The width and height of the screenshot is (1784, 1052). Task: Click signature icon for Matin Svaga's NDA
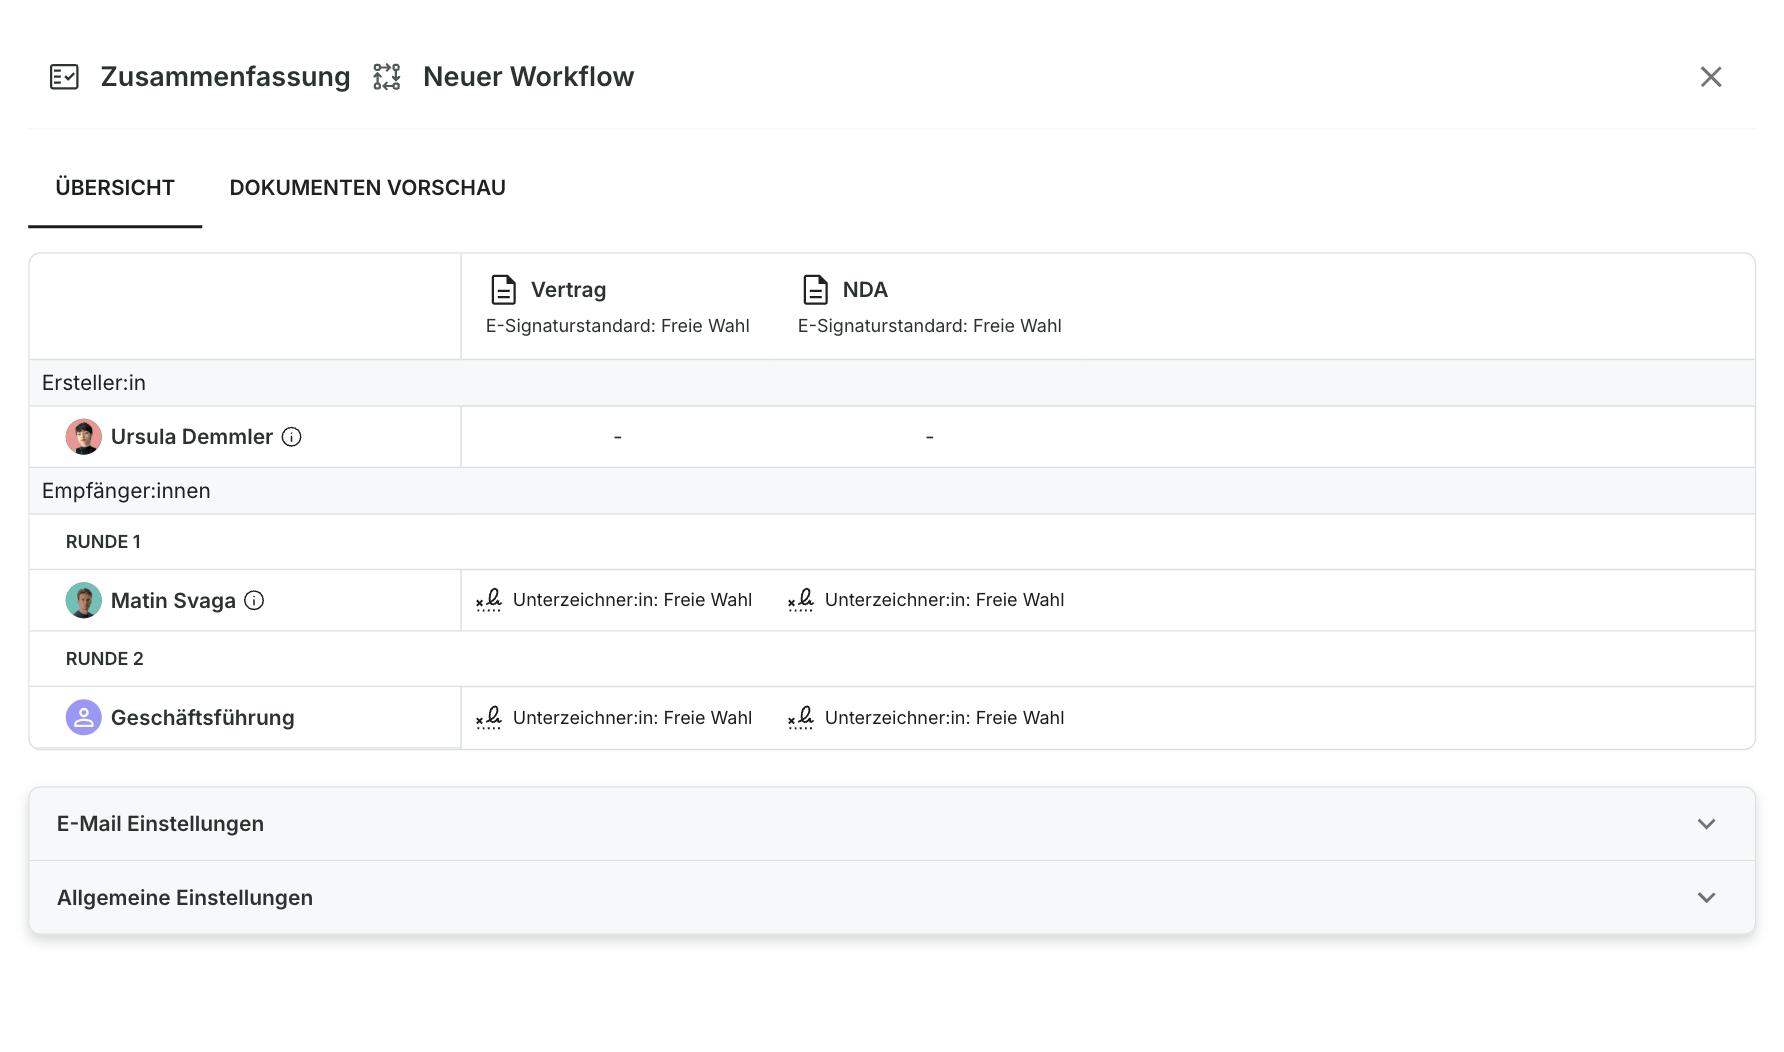pyautogui.click(x=801, y=600)
